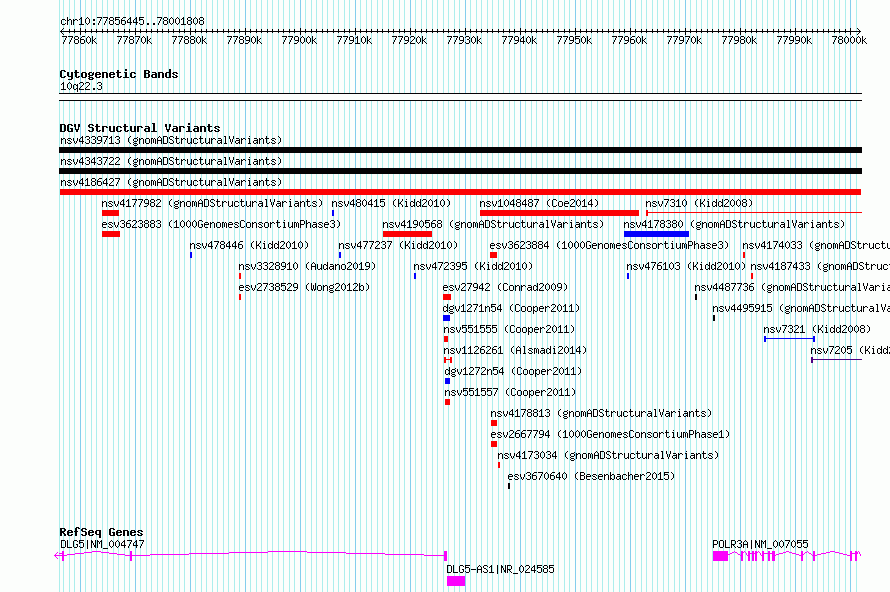Open the esv27942 (Conrad2009) label
This screenshot has height=592, width=890.
coord(505,287)
